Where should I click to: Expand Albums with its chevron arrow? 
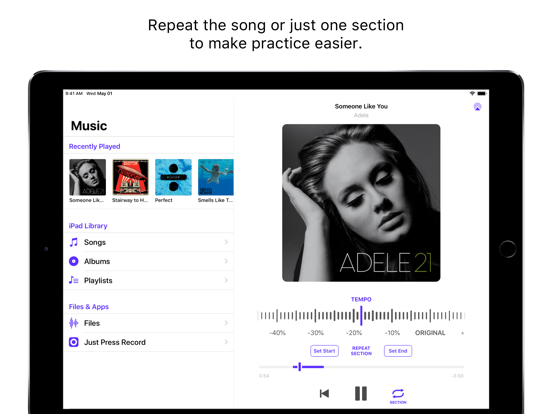[x=226, y=261]
